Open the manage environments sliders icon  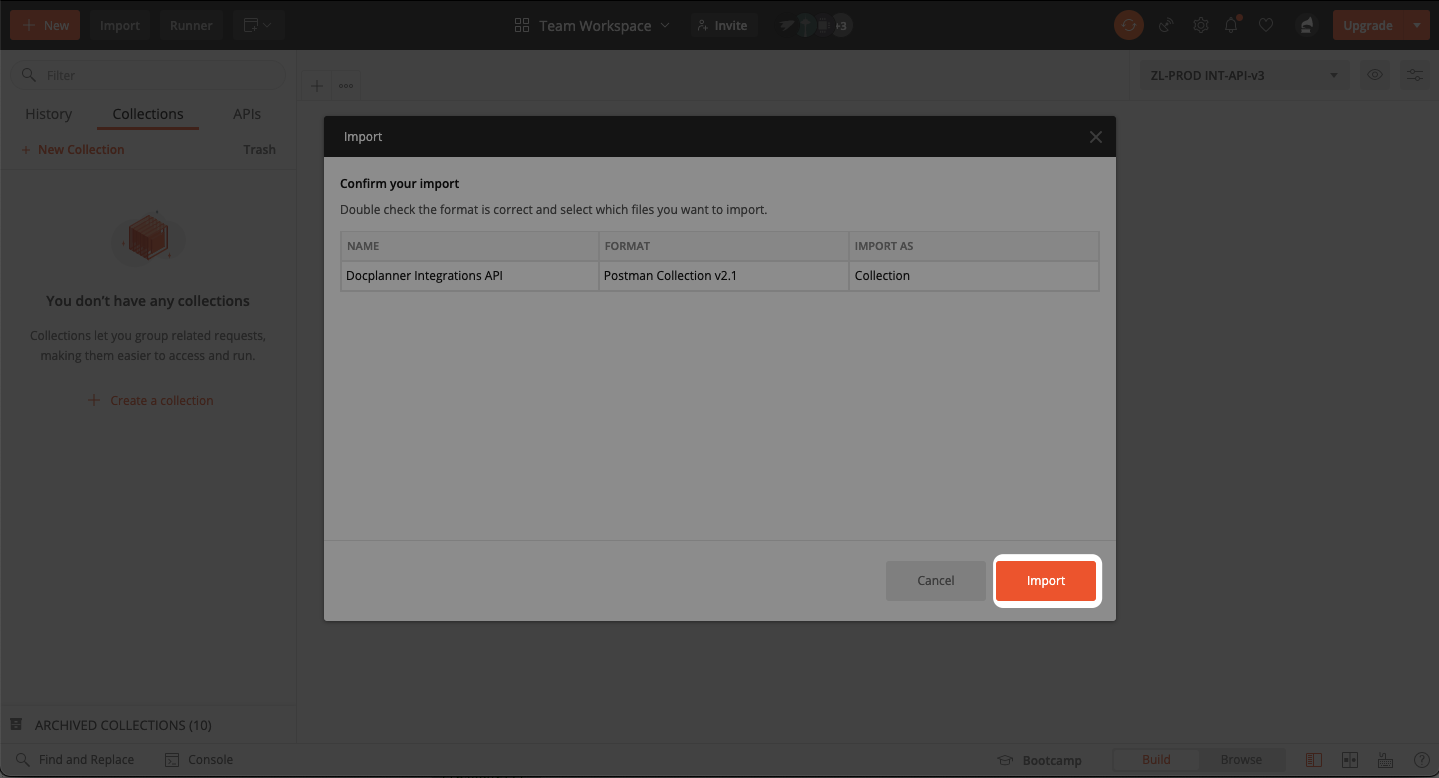point(1415,75)
